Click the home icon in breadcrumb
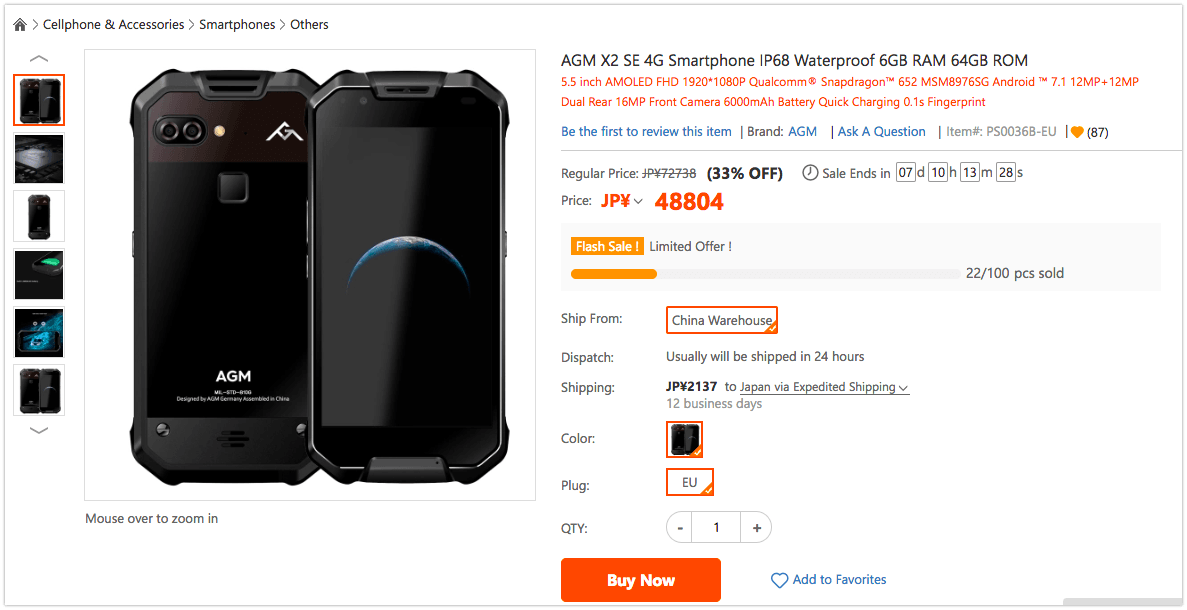1187x610 pixels. click(x=20, y=25)
